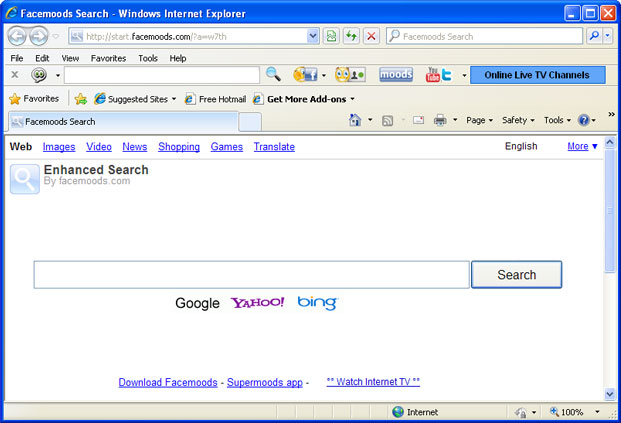This screenshot has height=423, width=621.
Task: Open the Translate link
Action: (x=274, y=147)
